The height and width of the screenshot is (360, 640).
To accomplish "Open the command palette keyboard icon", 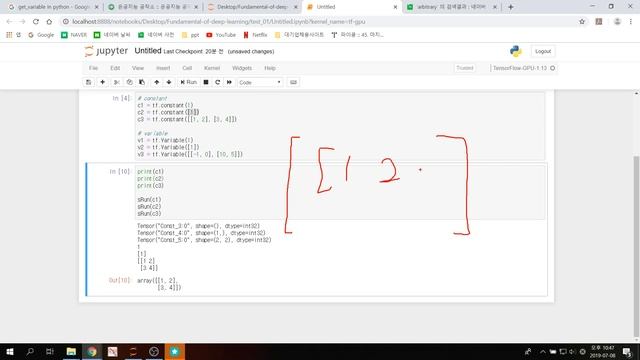I will tap(293, 82).
